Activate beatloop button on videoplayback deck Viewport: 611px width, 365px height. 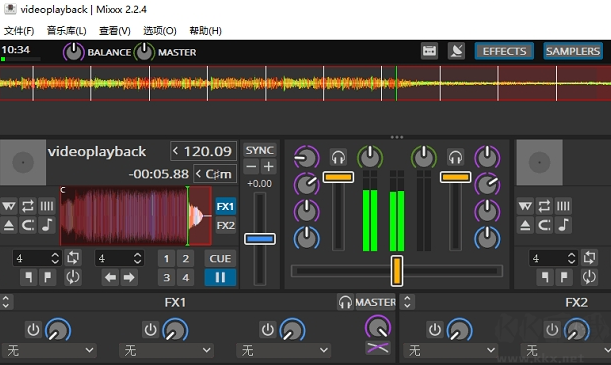pyautogui.click(x=73, y=258)
